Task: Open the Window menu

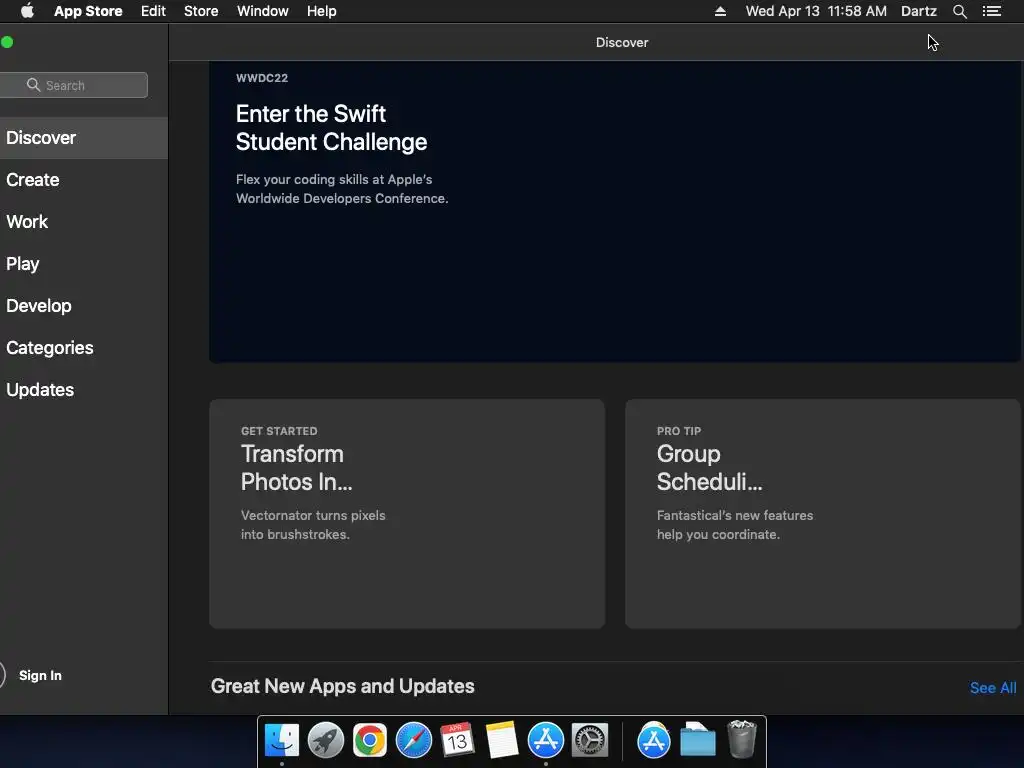Action: 263,11
